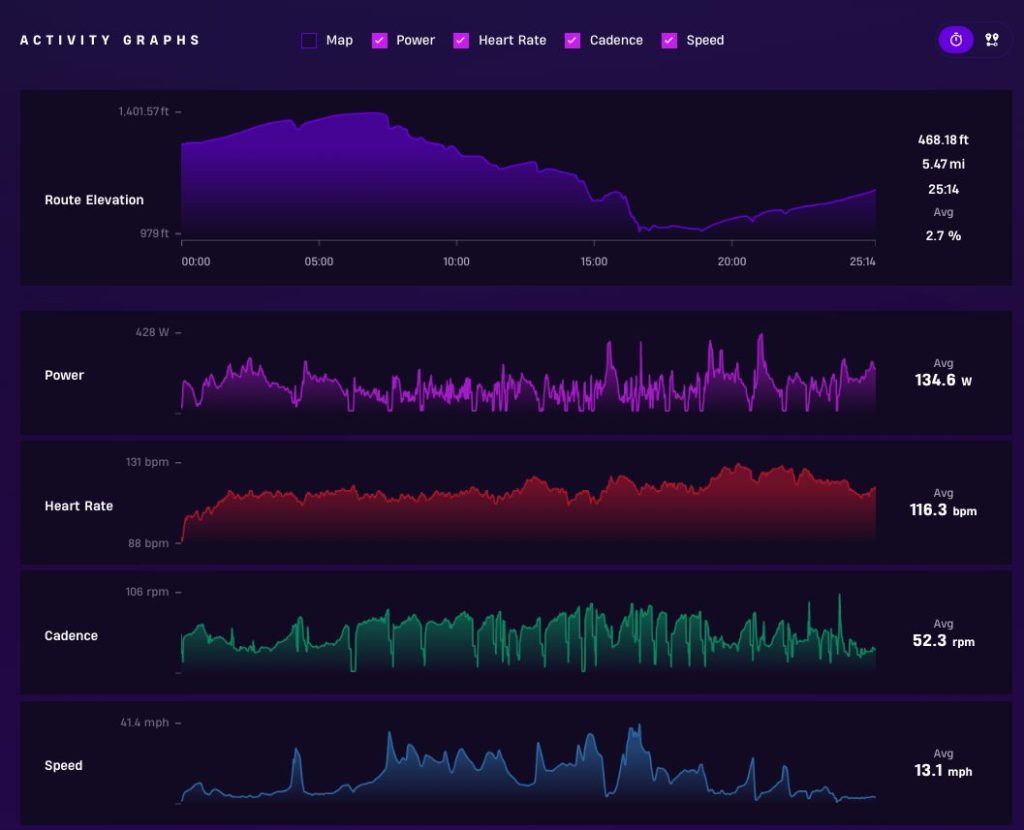Click the 41.4 mph axis maximum
This screenshot has height=830, width=1024.
(x=144, y=723)
